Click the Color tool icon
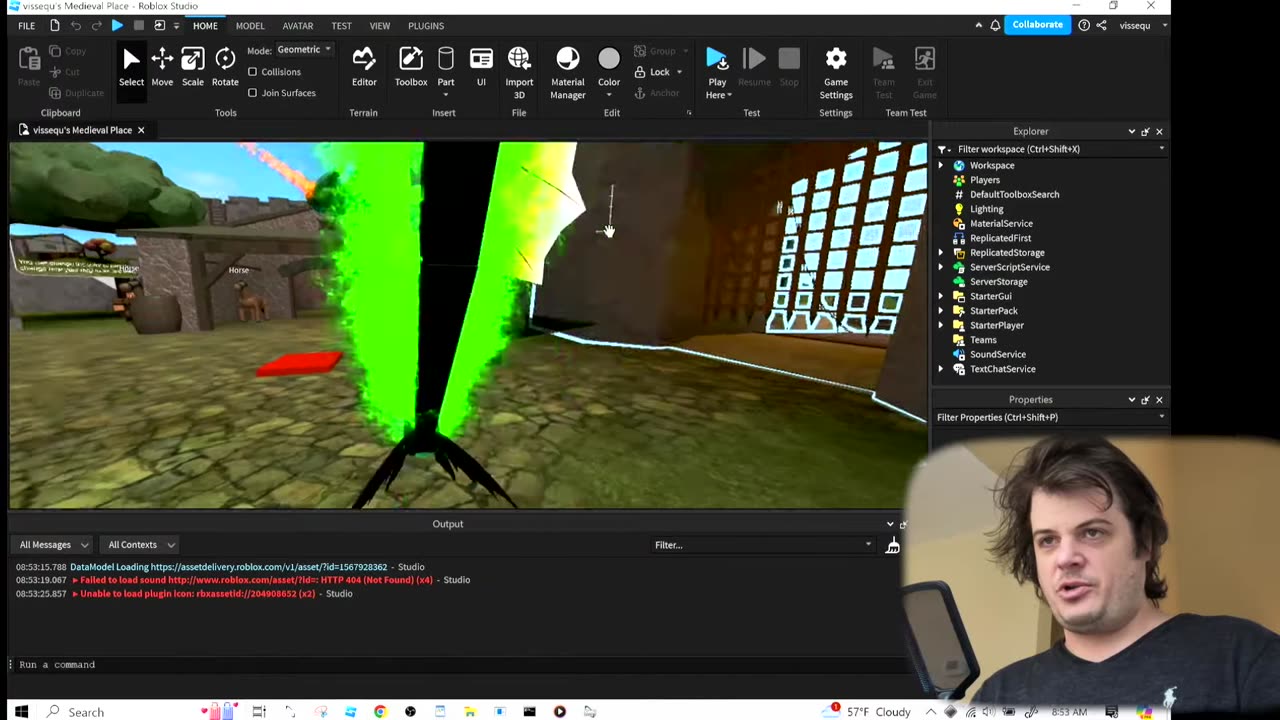 point(609,59)
